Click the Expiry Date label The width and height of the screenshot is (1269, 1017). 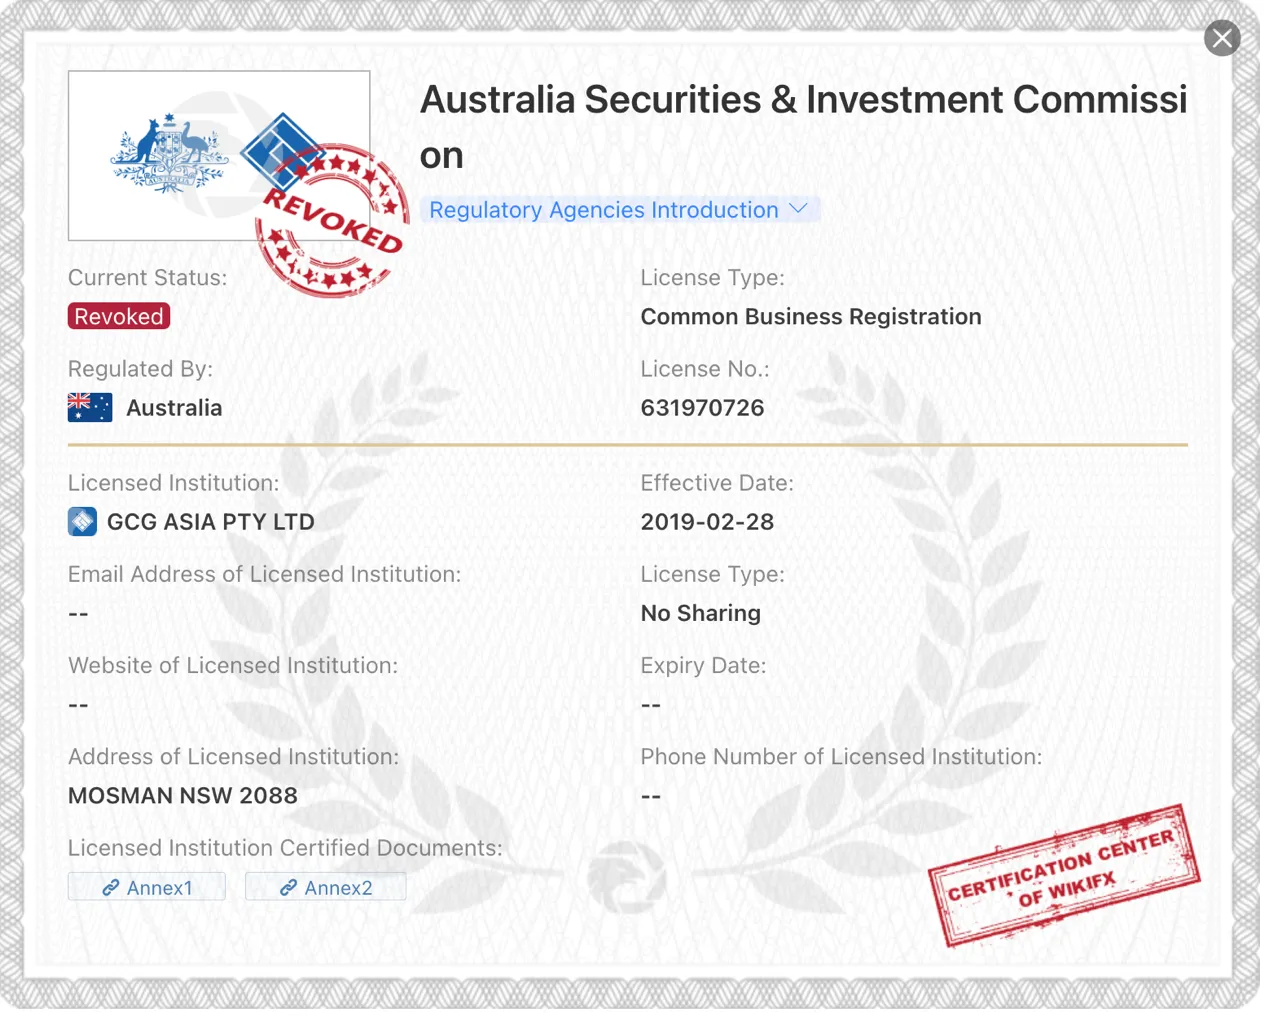[703, 666]
